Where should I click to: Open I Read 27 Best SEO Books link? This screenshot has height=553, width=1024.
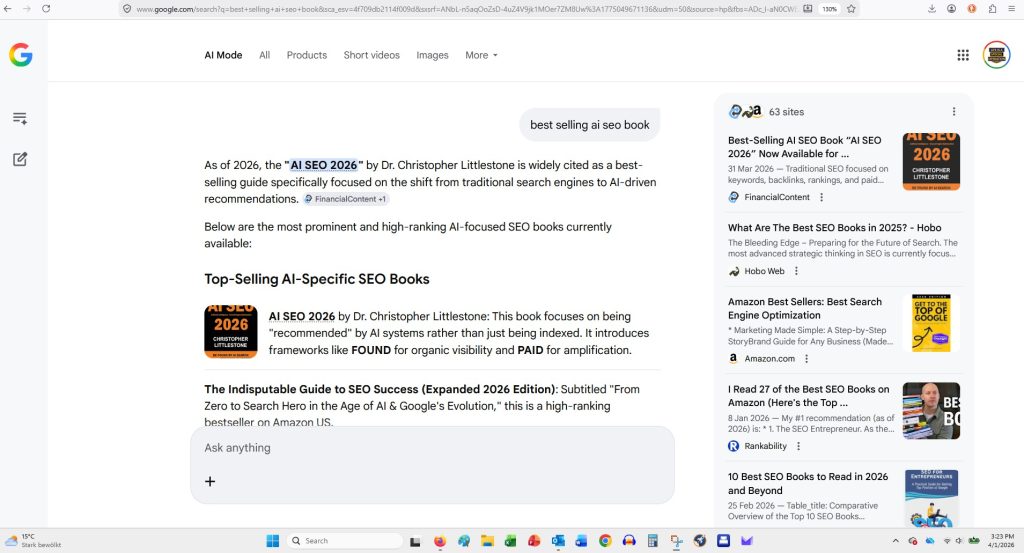tap(808, 396)
